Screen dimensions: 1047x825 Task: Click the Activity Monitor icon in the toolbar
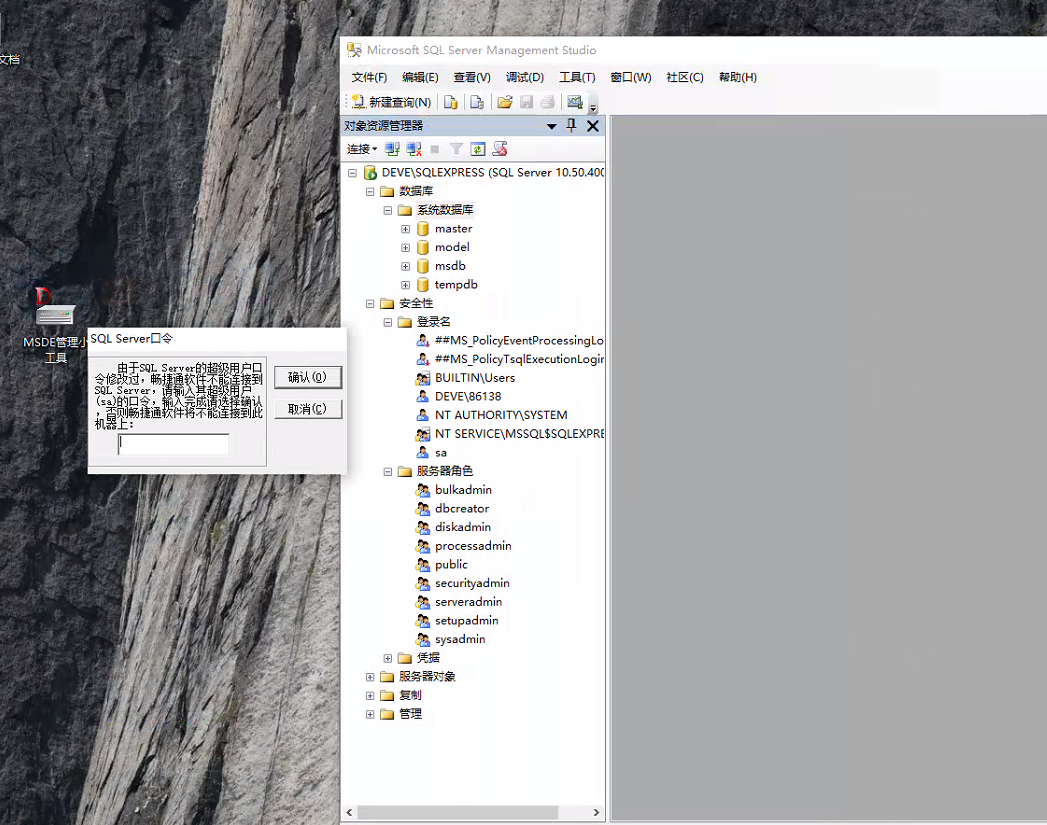[x=575, y=102]
